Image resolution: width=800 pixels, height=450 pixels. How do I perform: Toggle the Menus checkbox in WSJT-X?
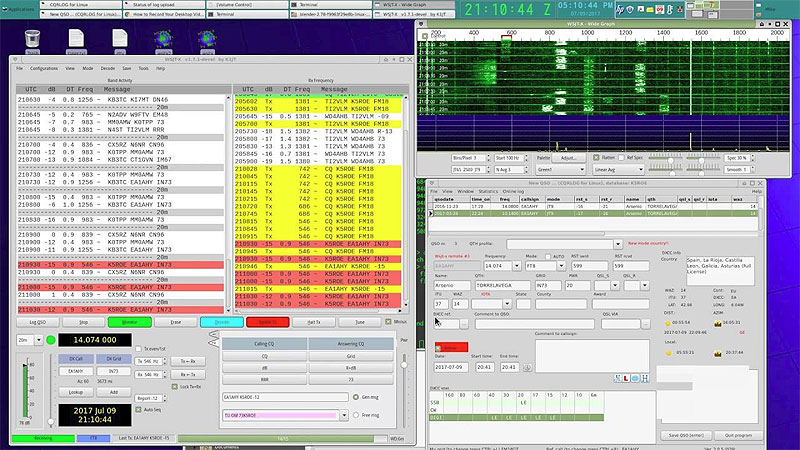(388, 322)
